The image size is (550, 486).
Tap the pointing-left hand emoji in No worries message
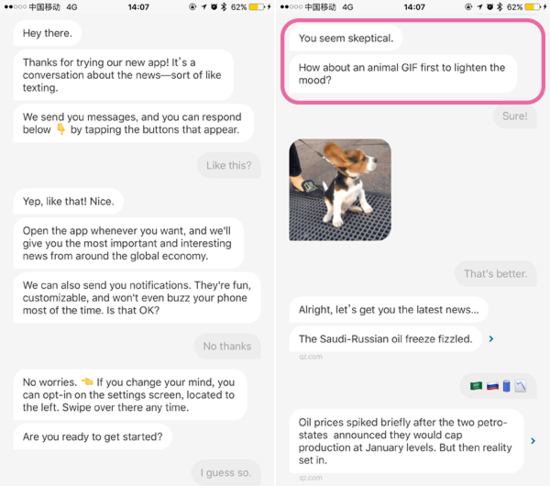coord(87,382)
